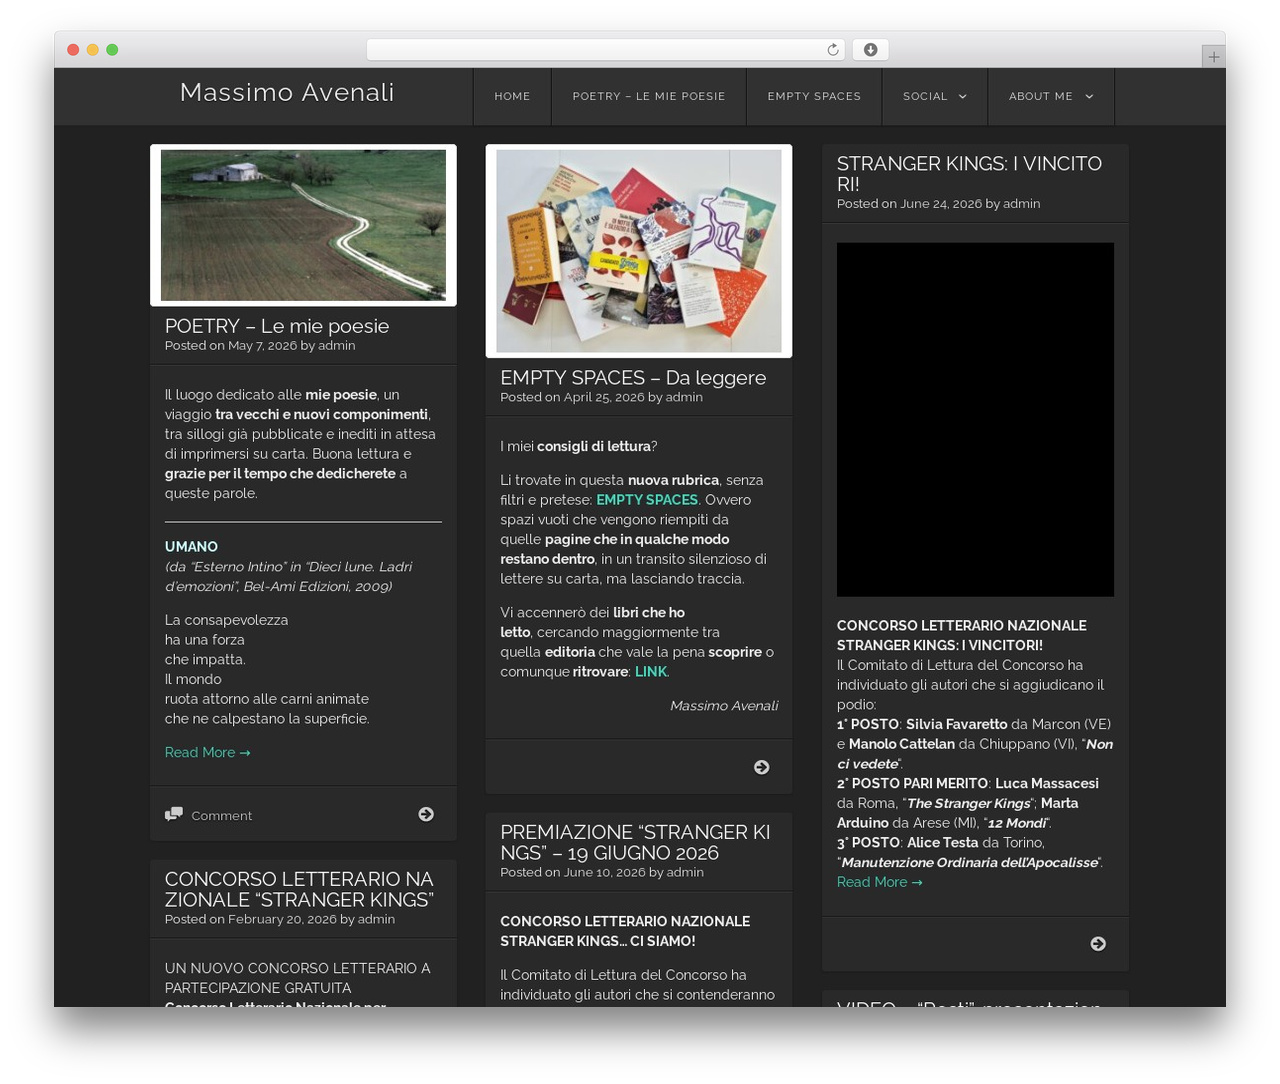Click the comment bubble icon under POETRY post
The height and width of the screenshot is (1084, 1280).
click(x=174, y=814)
